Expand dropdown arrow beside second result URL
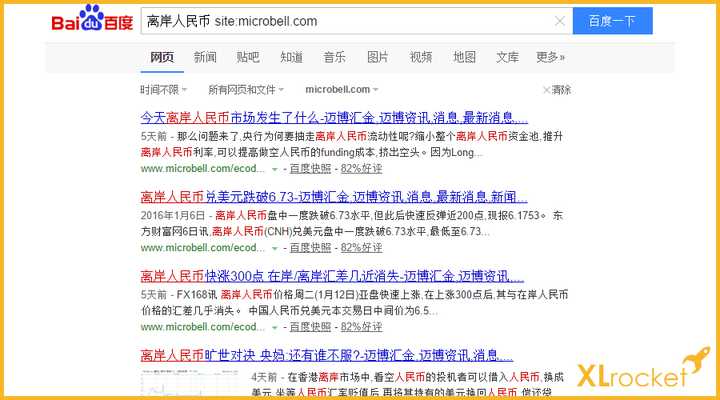Viewport: 720px width, 400px height. [275, 248]
